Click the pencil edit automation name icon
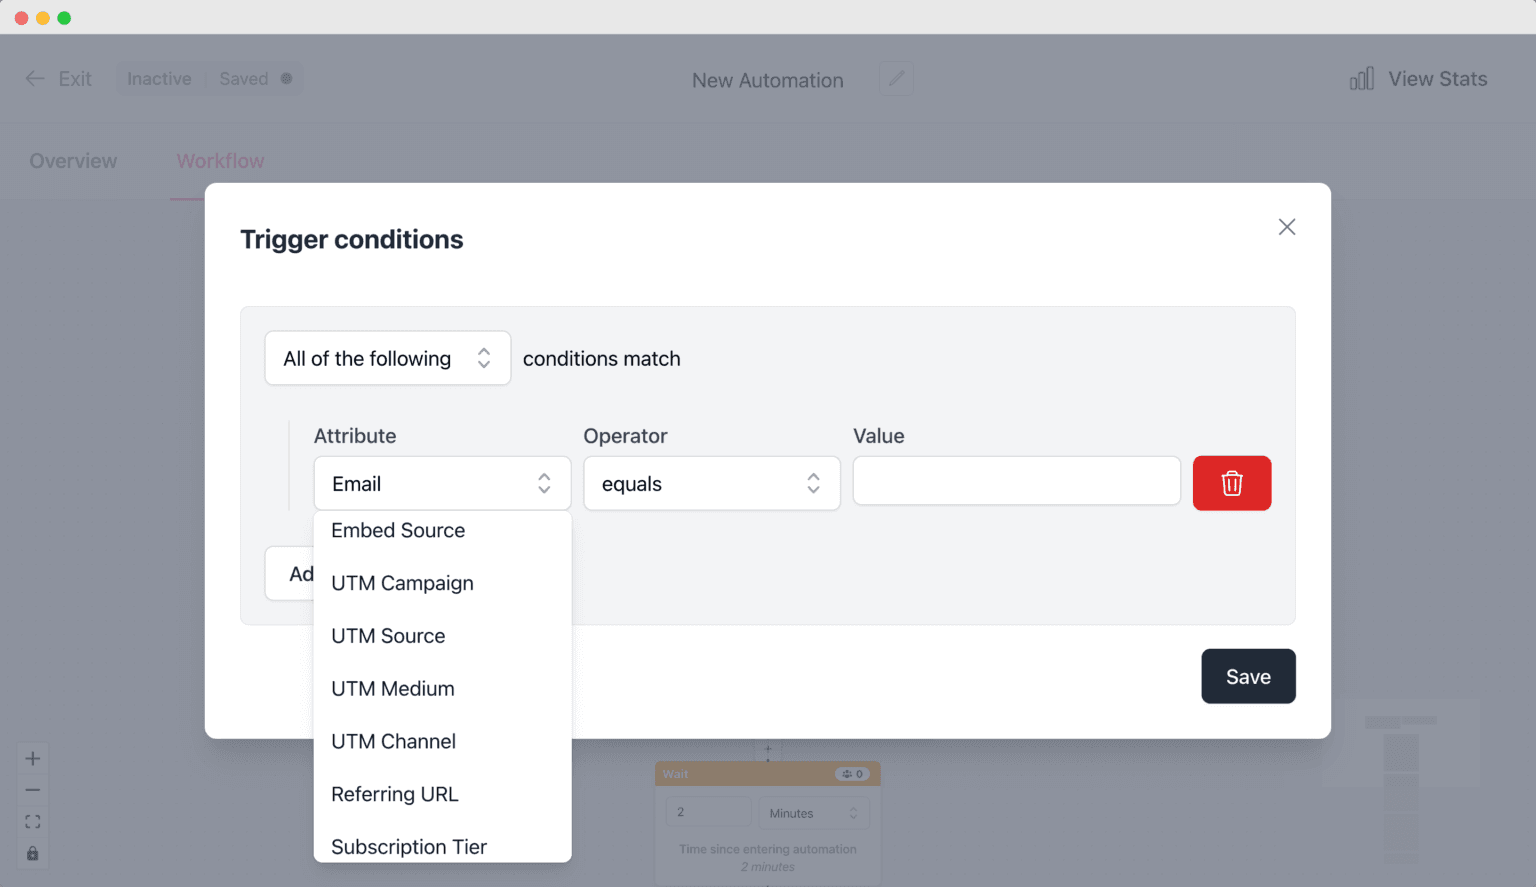This screenshot has height=887, width=1536. pyautogui.click(x=896, y=79)
